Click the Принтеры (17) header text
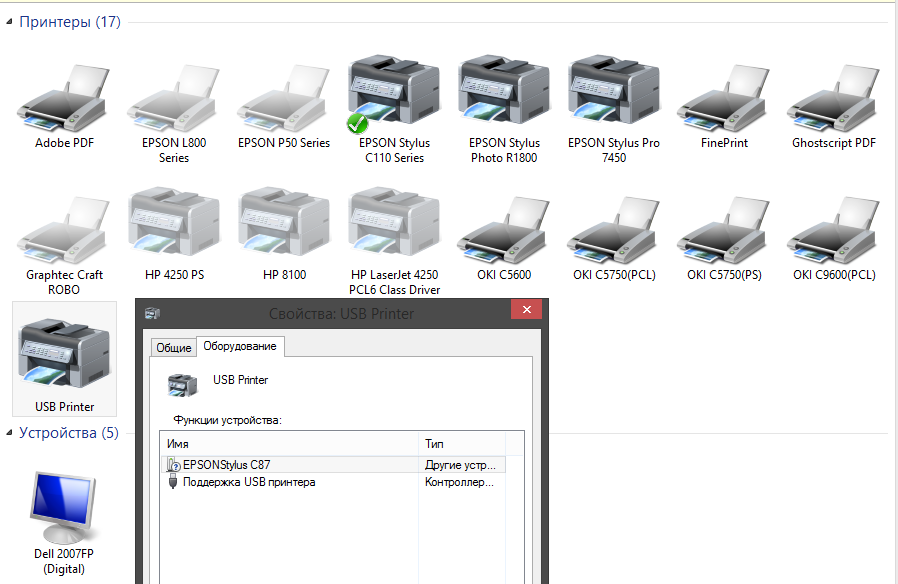The image size is (898, 584). tap(70, 22)
